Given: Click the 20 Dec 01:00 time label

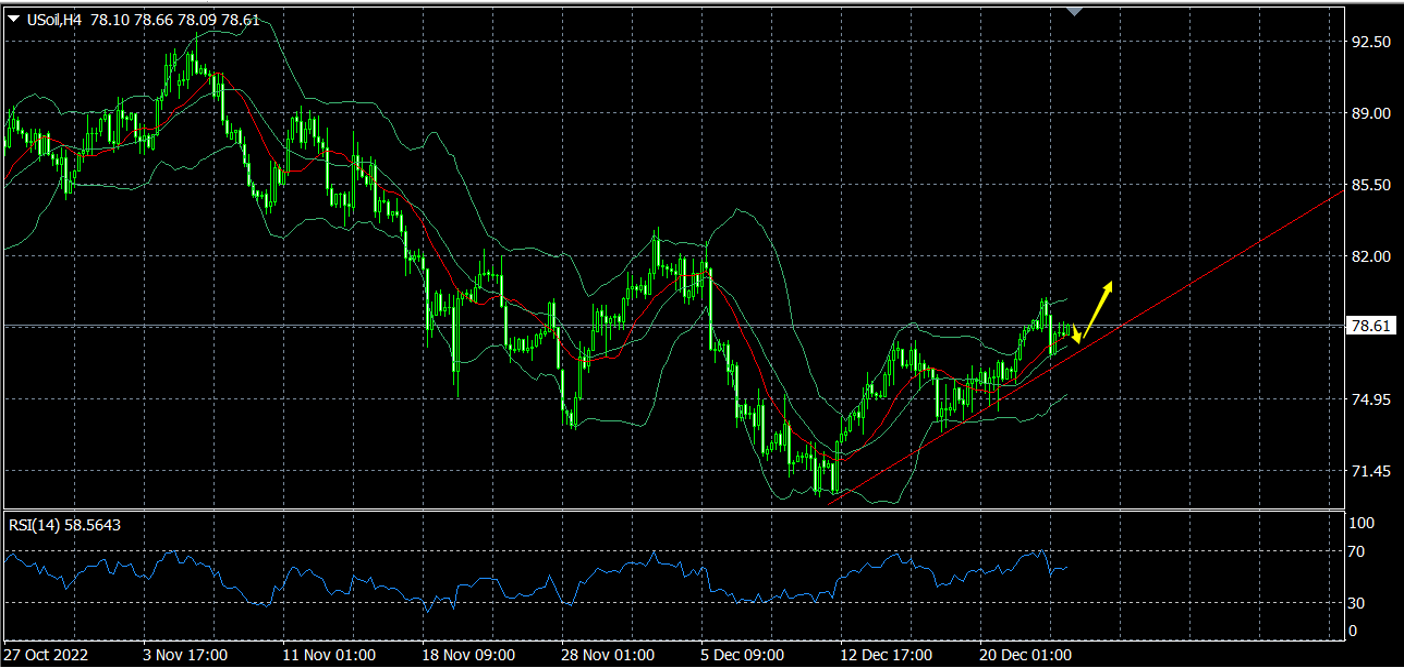Looking at the screenshot, I should pos(1025,655).
